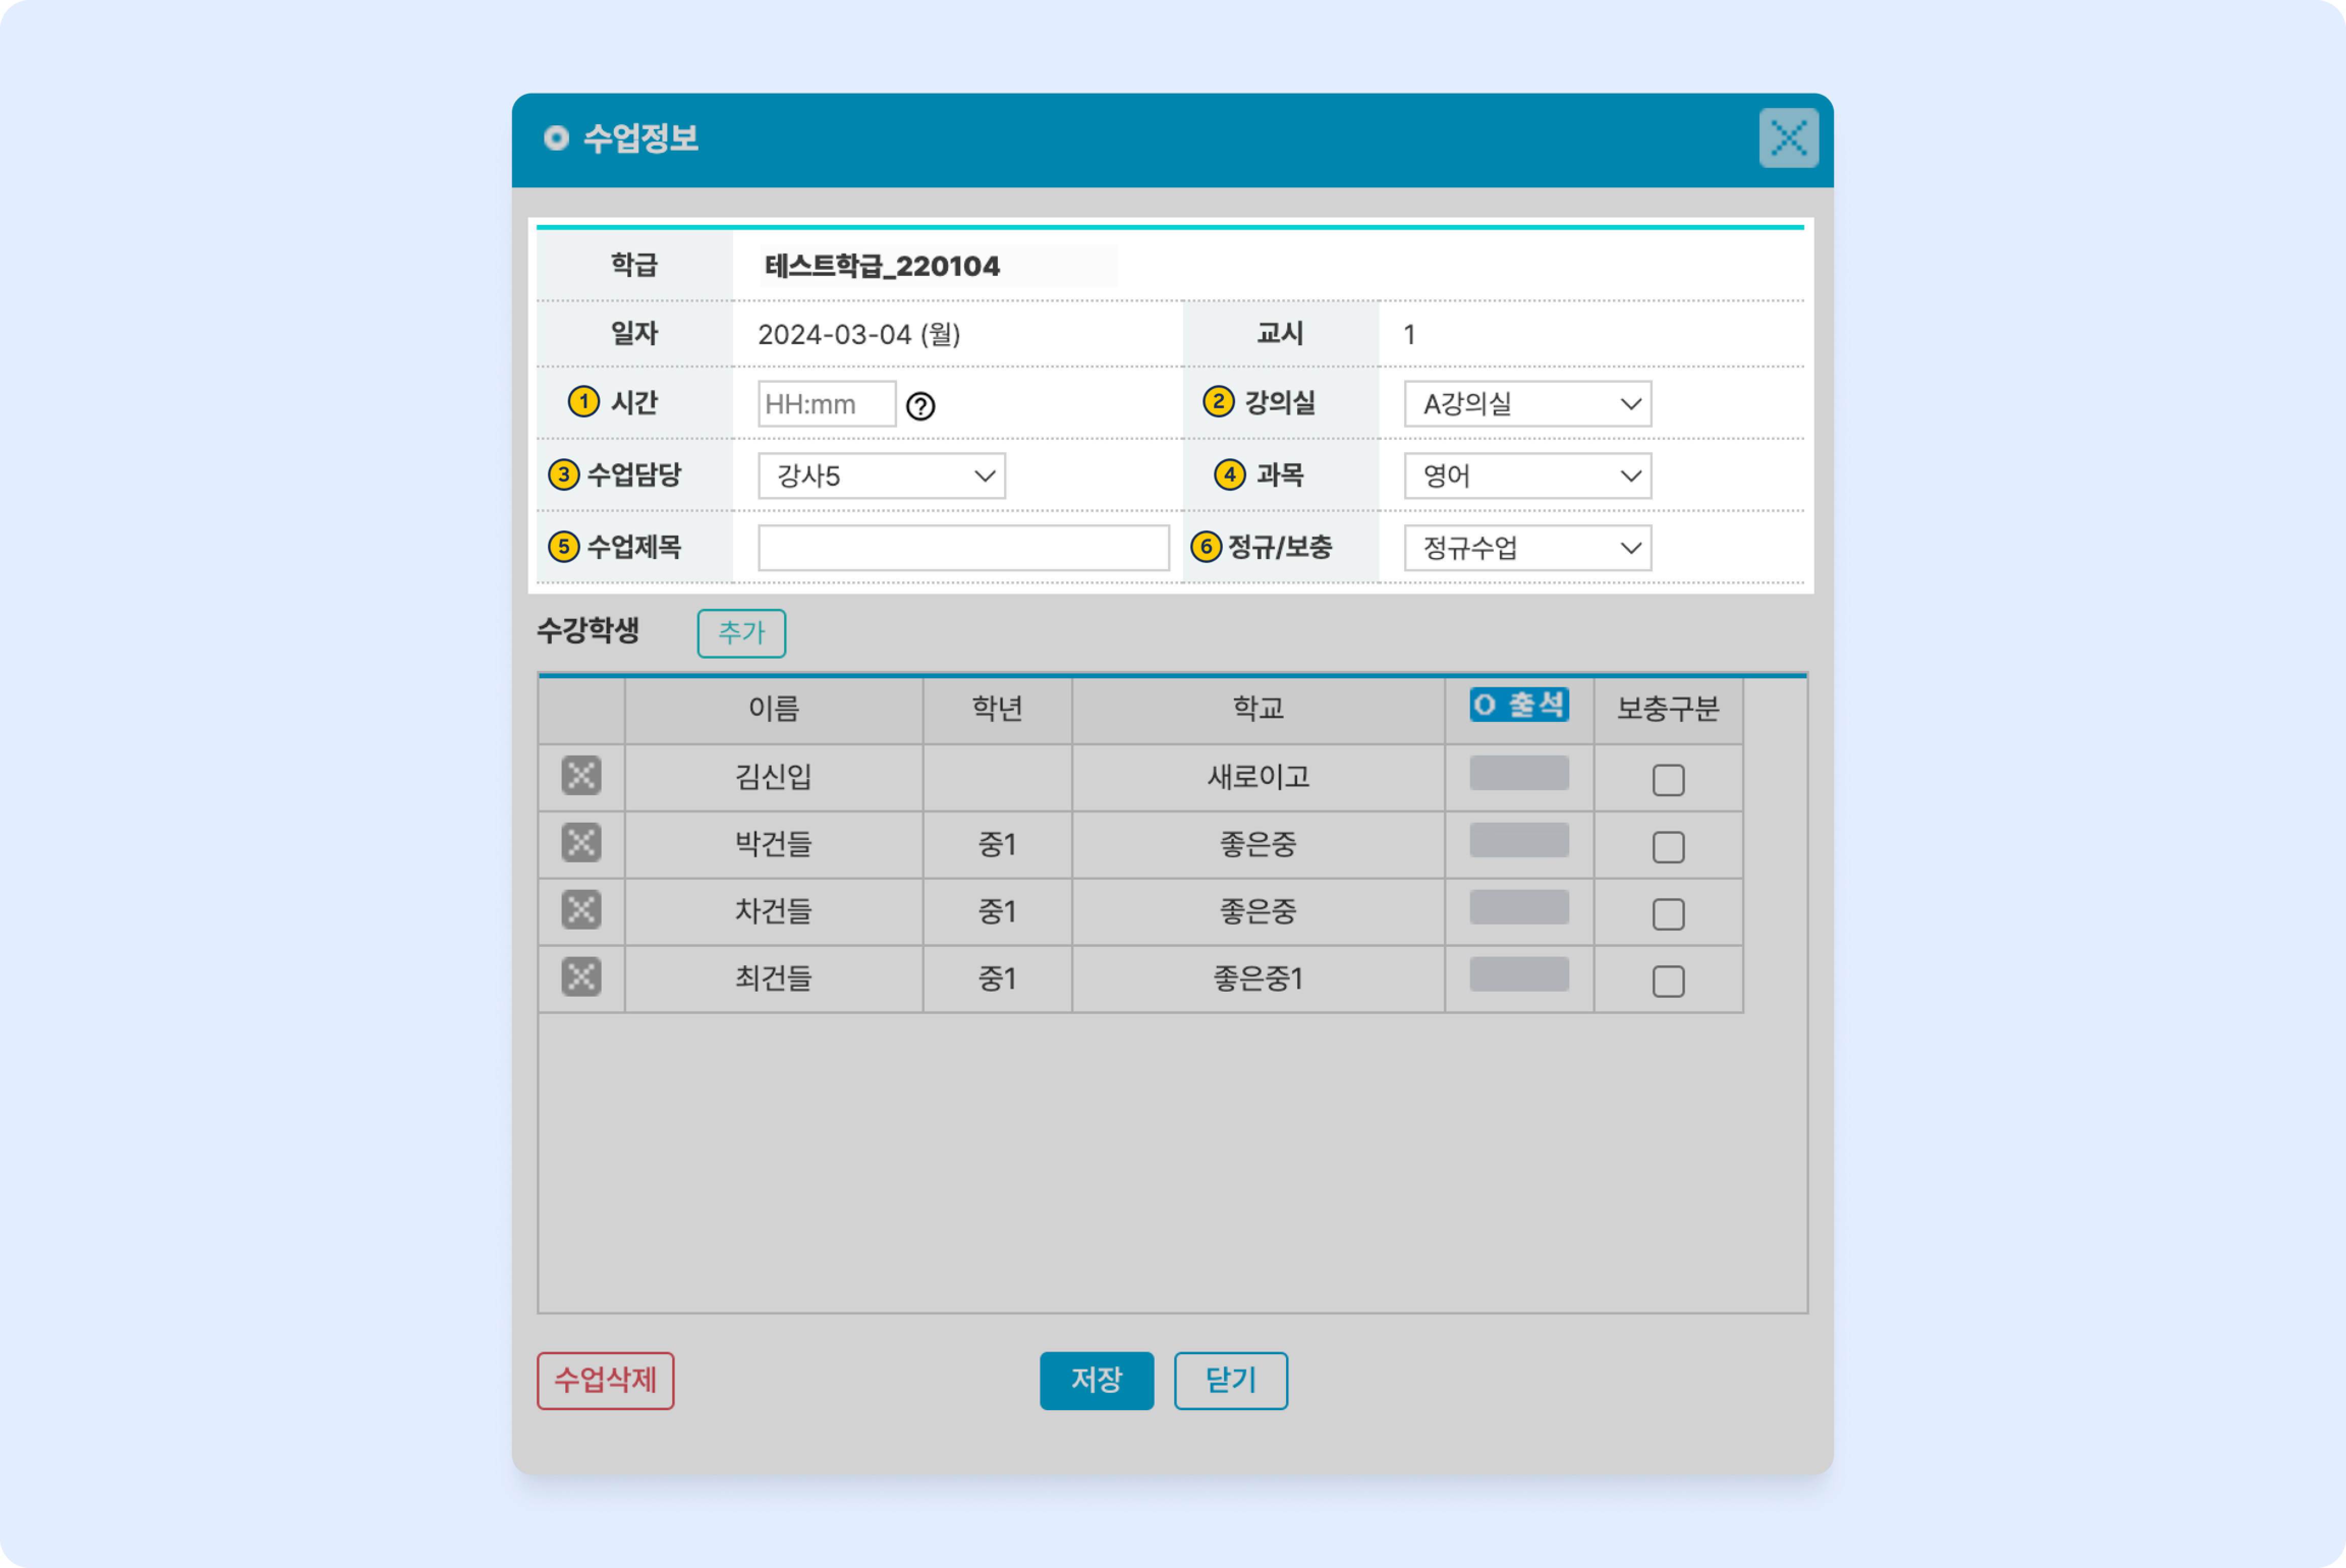
Task: Click the 출석 header attendance button
Action: [1518, 705]
